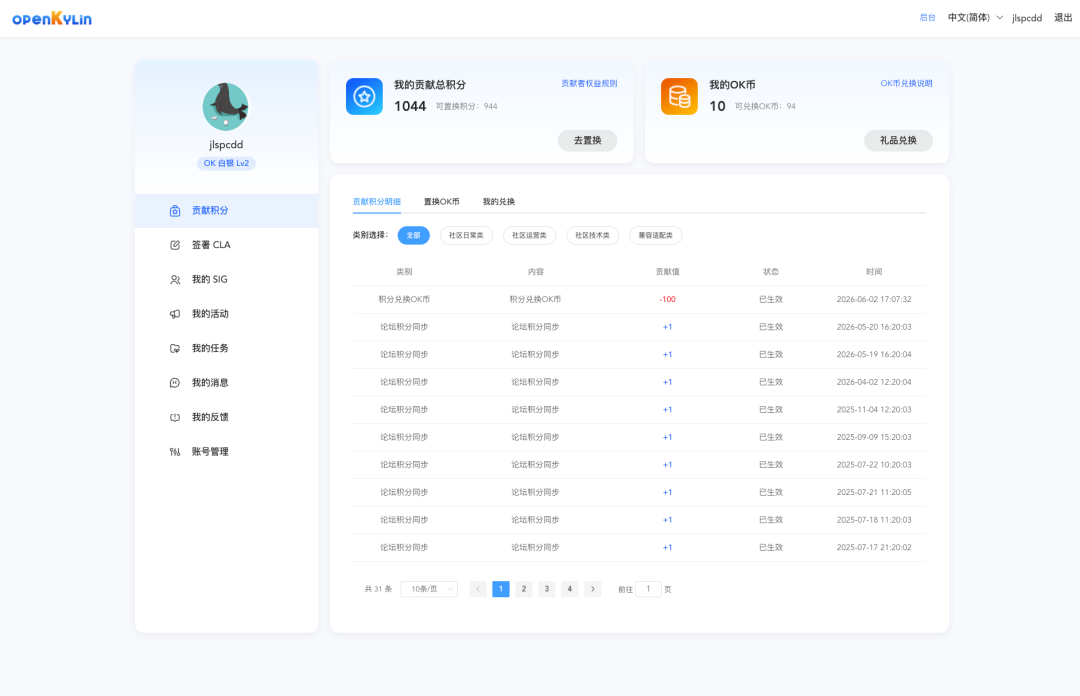Open 我的消息 sidebar menu
Viewport: 1080px width, 696px height.
(x=227, y=383)
